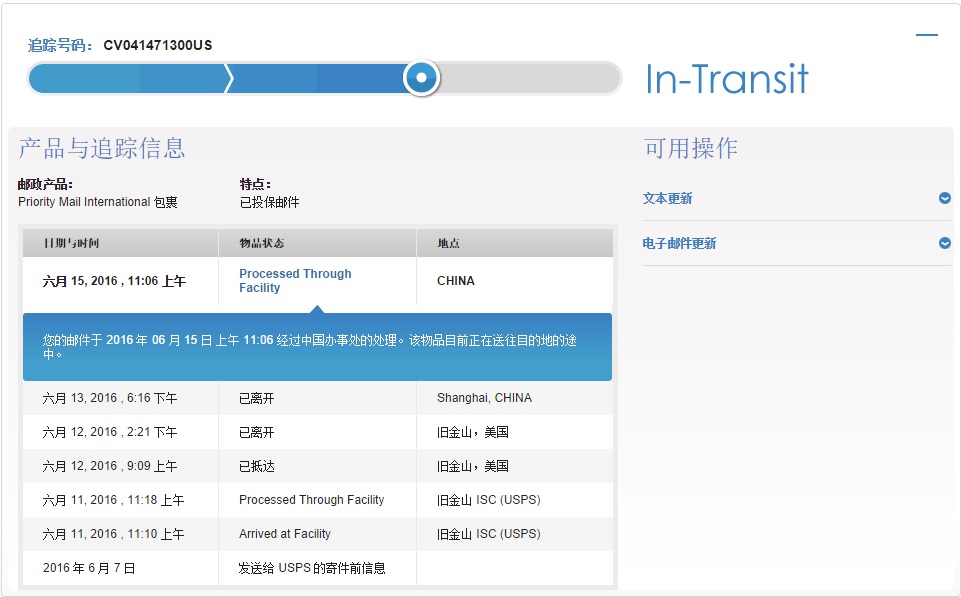
Task: Click 已离开 status in the 2:21 下午 row
Action: pyautogui.click(x=256, y=432)
